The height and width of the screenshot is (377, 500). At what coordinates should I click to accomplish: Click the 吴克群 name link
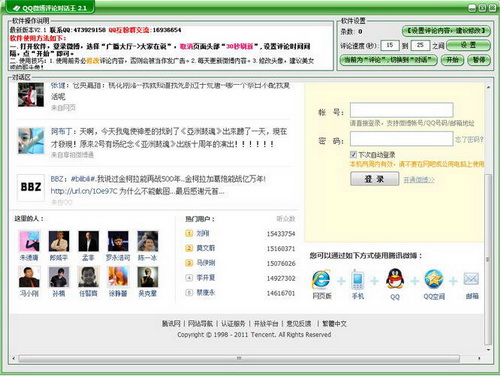pos(147,294)
